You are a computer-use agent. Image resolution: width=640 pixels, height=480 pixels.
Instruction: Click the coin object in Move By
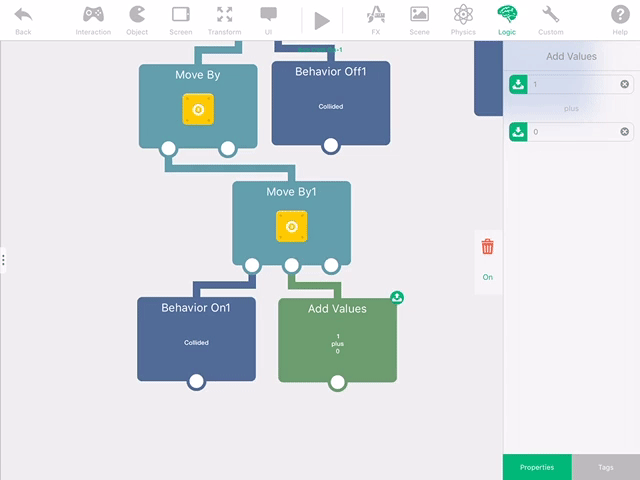coord(198,109)
